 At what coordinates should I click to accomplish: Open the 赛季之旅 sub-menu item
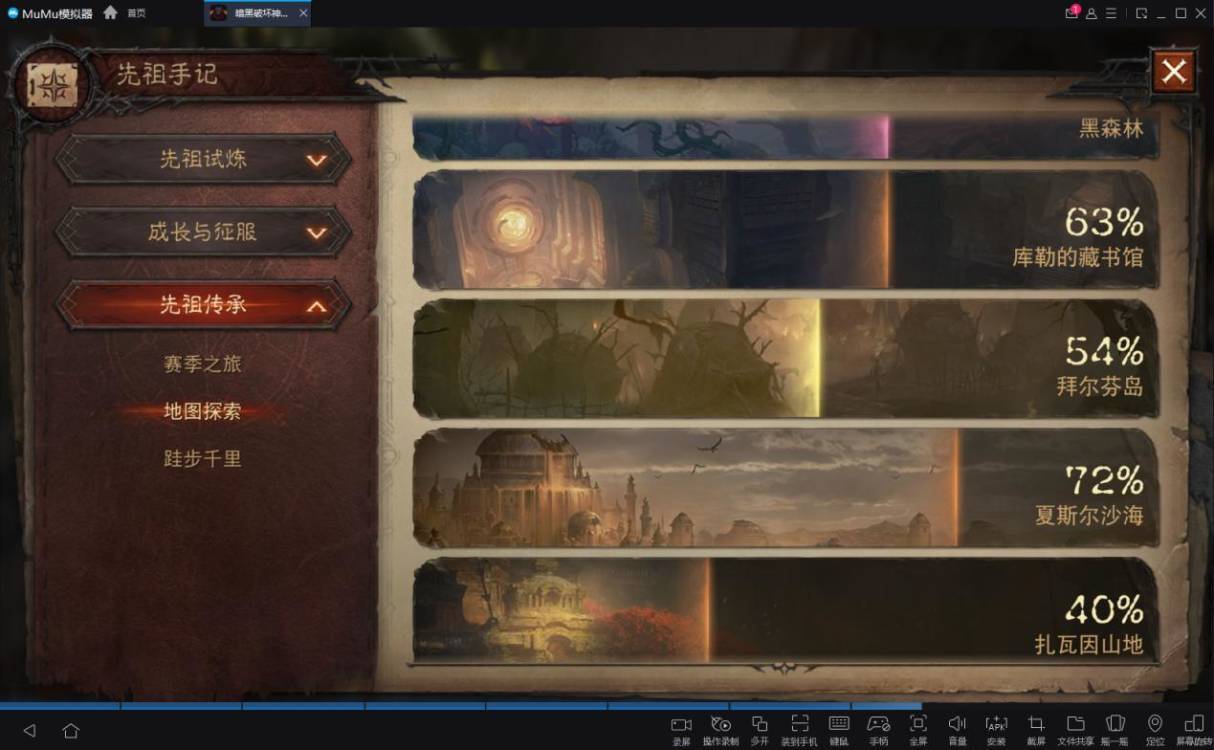[x=203, y=365]
